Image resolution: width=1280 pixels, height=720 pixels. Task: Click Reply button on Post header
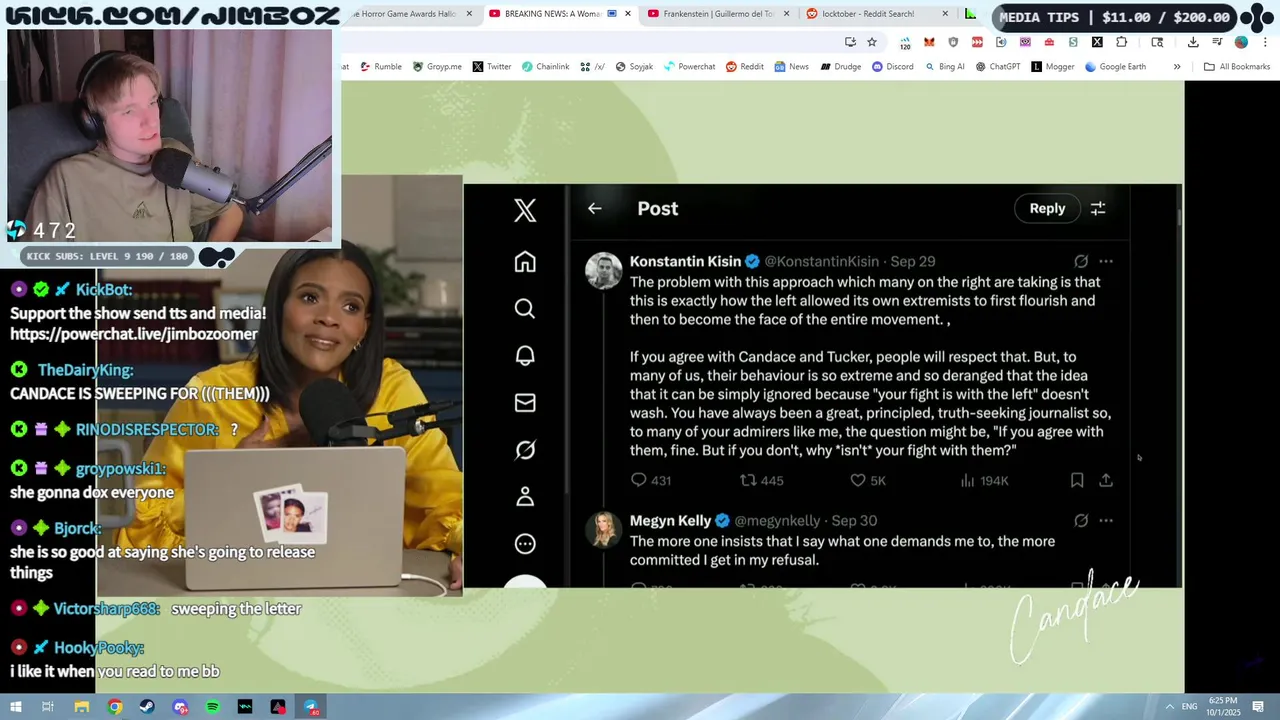click(1047, 208)
